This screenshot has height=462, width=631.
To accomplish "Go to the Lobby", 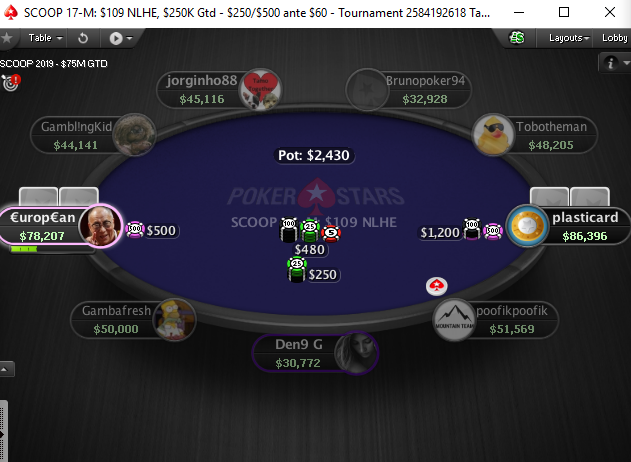I will point(615,38).
